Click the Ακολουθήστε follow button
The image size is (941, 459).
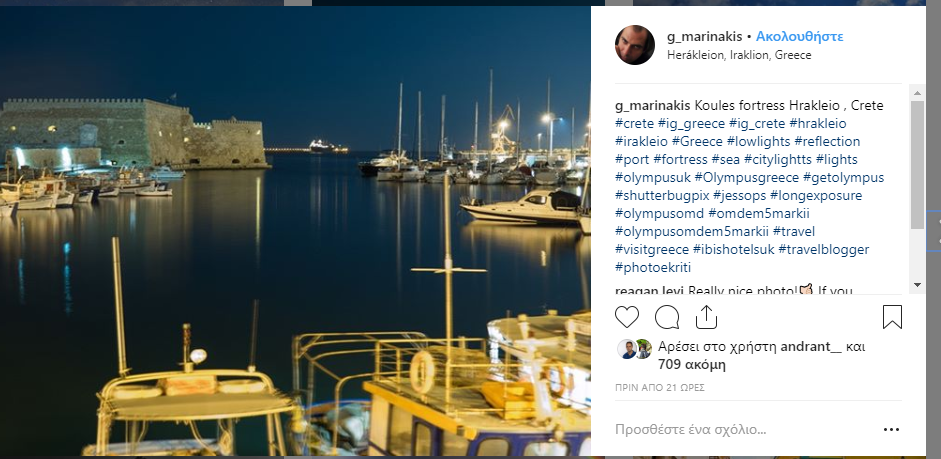pyautogui.click(x=800, y=36)
